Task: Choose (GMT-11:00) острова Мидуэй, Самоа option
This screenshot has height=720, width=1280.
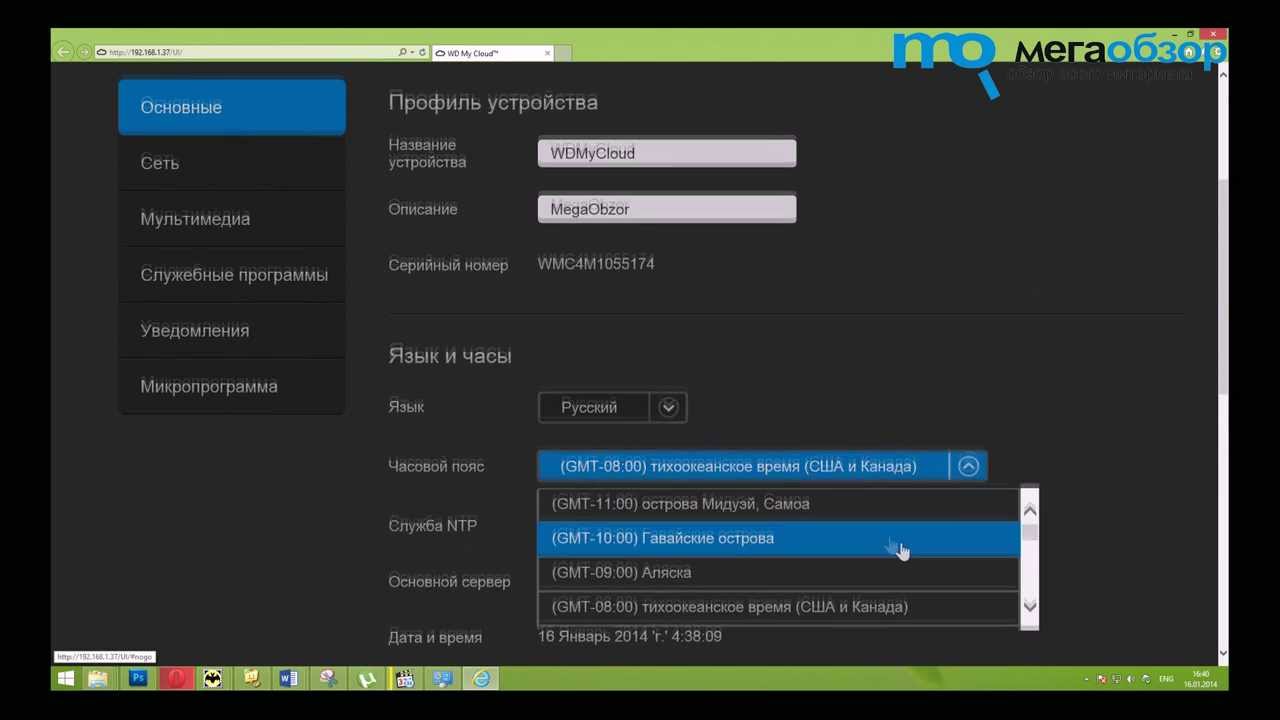Action: [x=779, y=504]
